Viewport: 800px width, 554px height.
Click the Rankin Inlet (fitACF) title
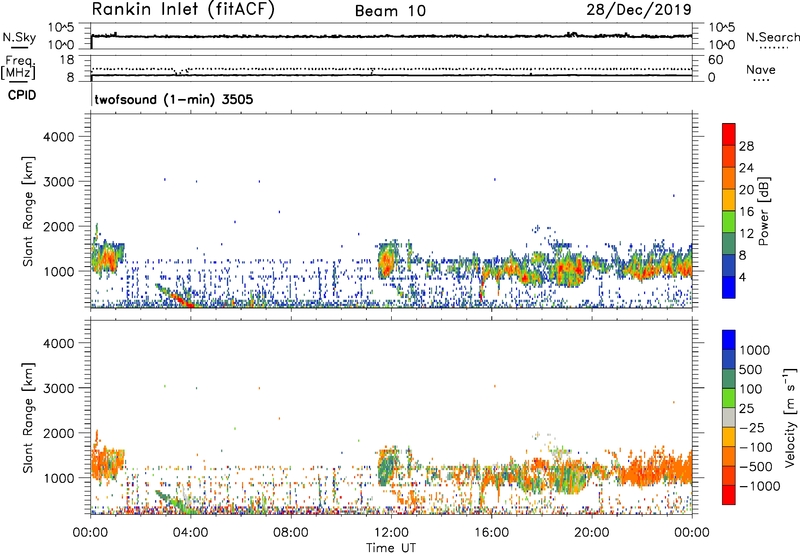tap(183, 10)
